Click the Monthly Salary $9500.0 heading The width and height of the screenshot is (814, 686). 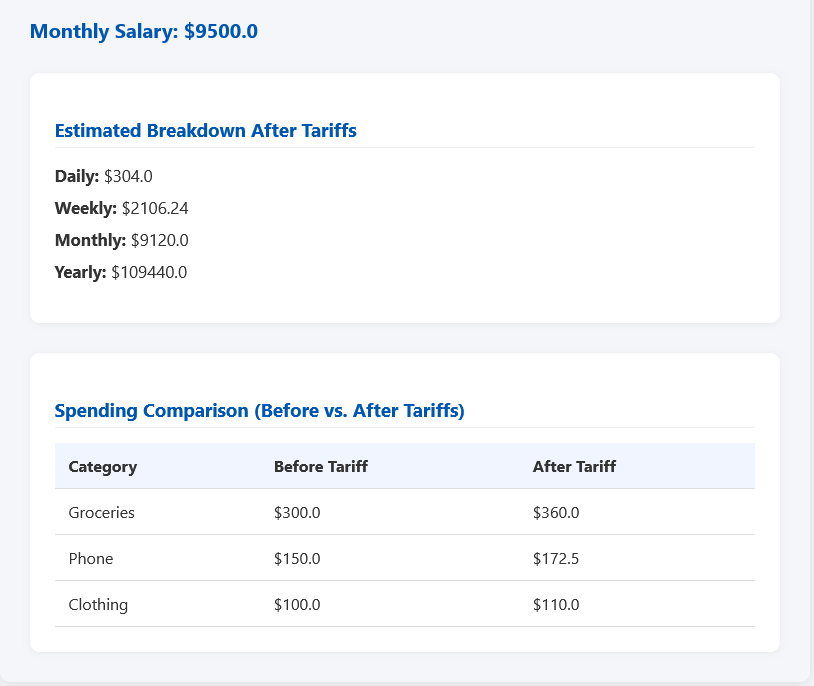144,32
